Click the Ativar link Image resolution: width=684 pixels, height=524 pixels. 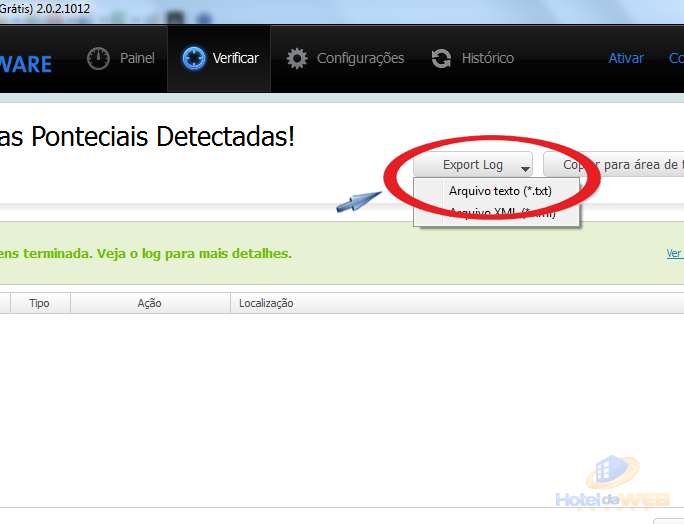click(x=626, y=58)
